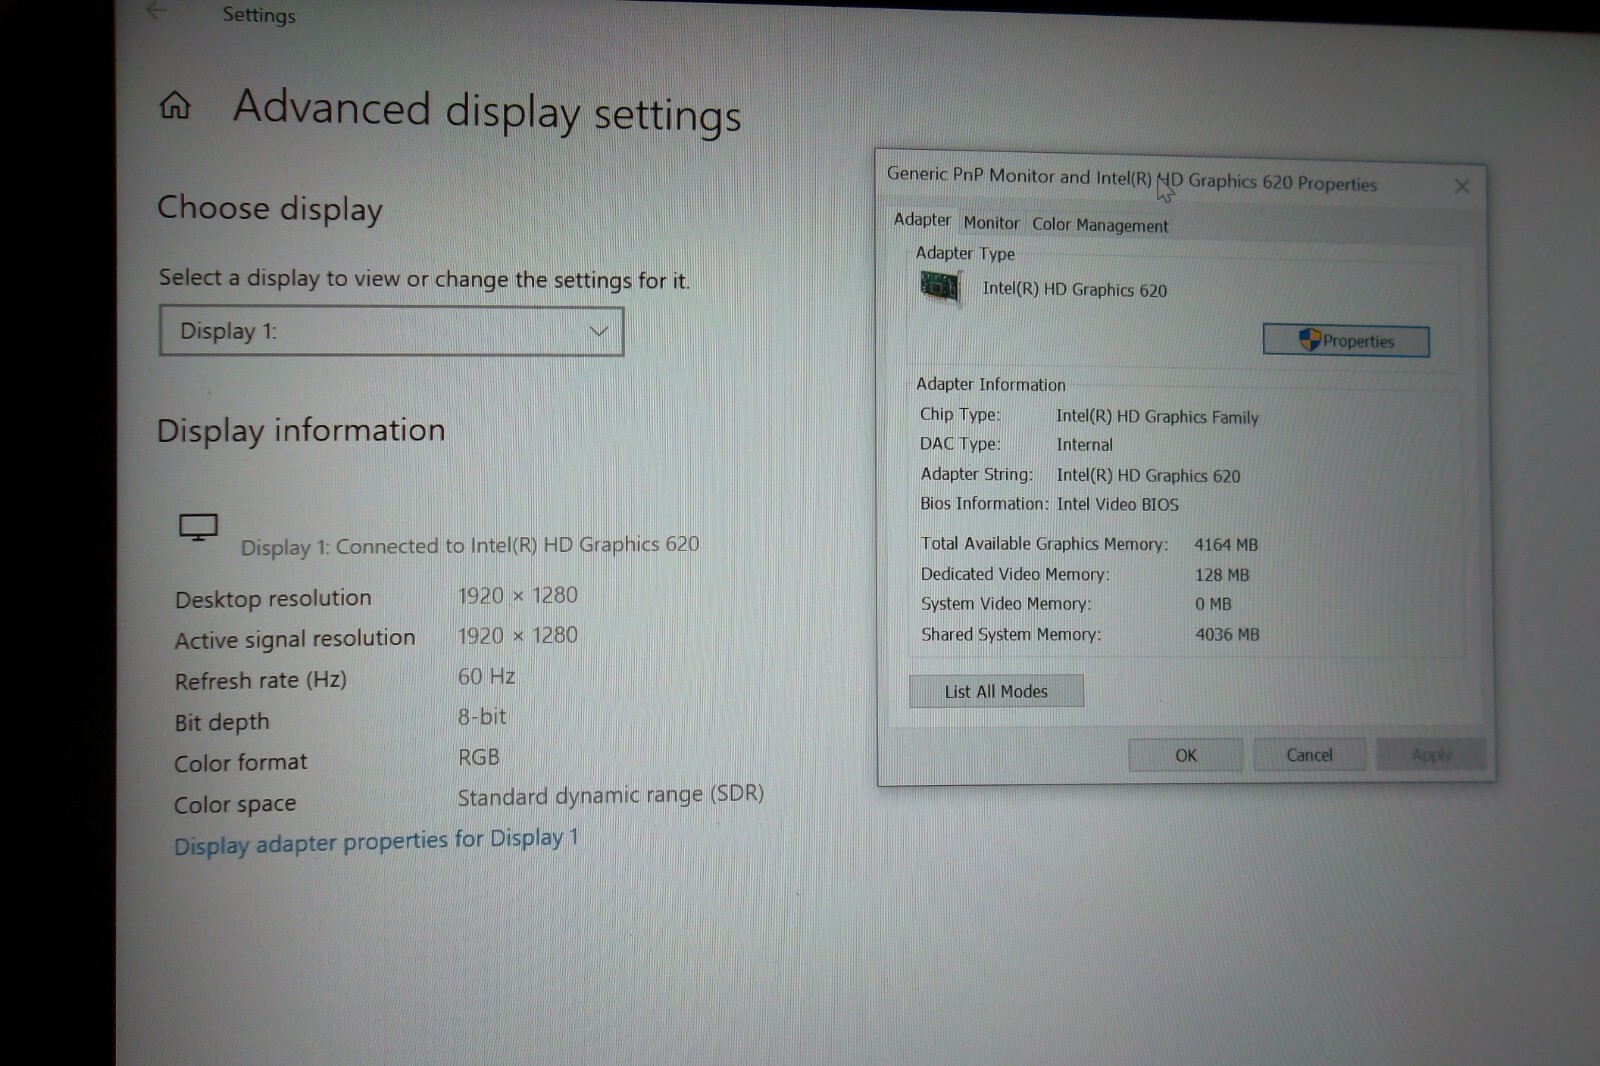Click the Adapter Type group label
The image size is (1600, 1066).
pyautogui.click(x=965, y=253)
